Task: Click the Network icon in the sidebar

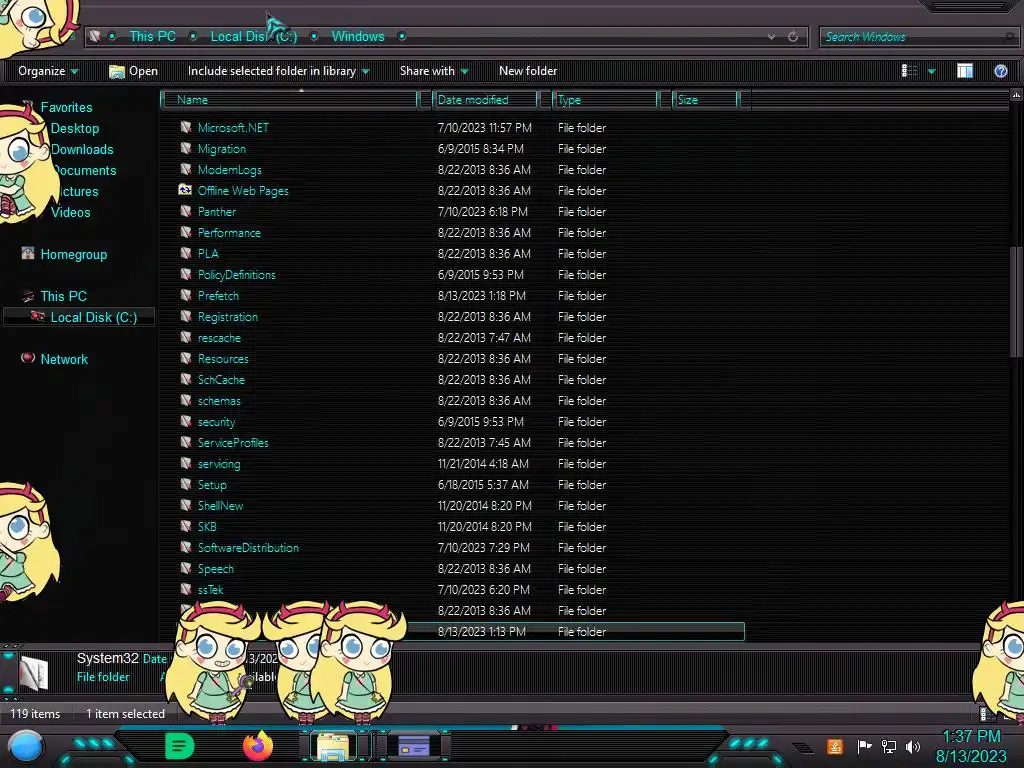Action: click(27, 358)
